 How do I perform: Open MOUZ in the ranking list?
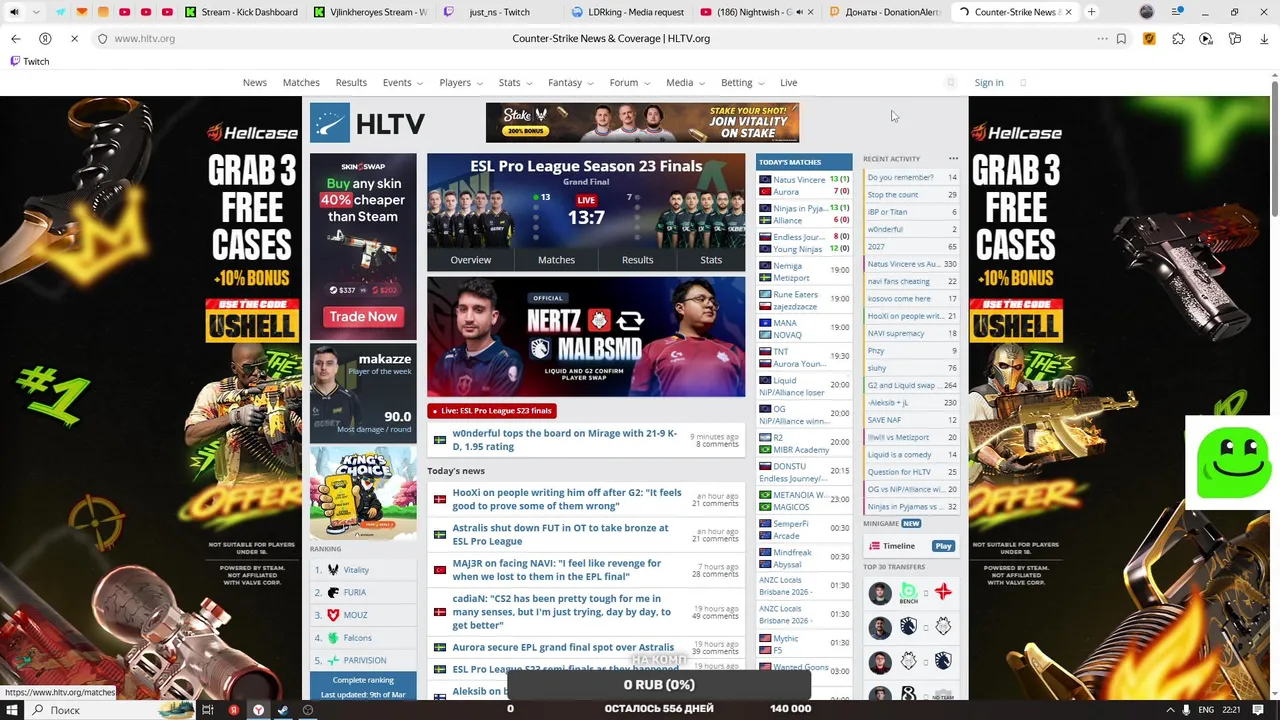355,615
